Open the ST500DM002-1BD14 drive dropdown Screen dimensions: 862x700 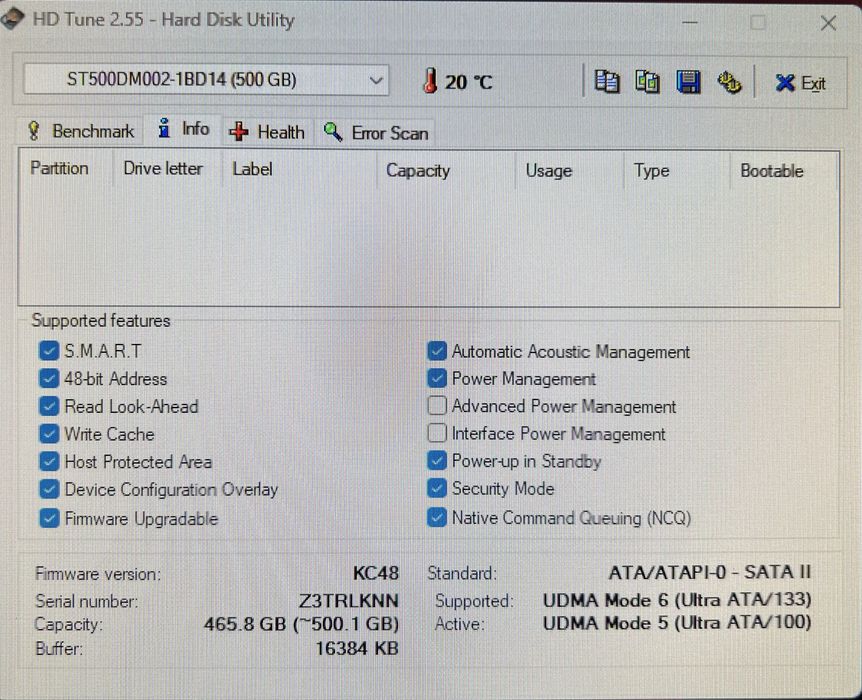point(206,80)
